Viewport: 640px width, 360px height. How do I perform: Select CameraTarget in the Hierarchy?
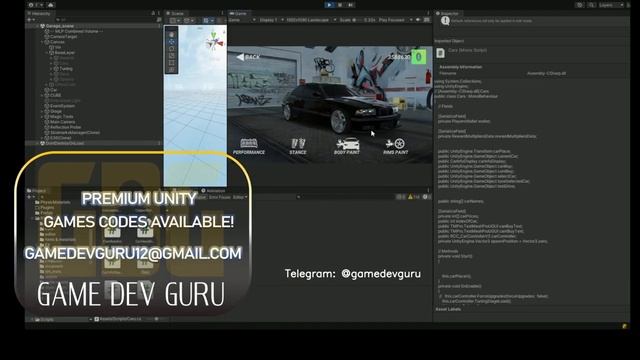64,36
